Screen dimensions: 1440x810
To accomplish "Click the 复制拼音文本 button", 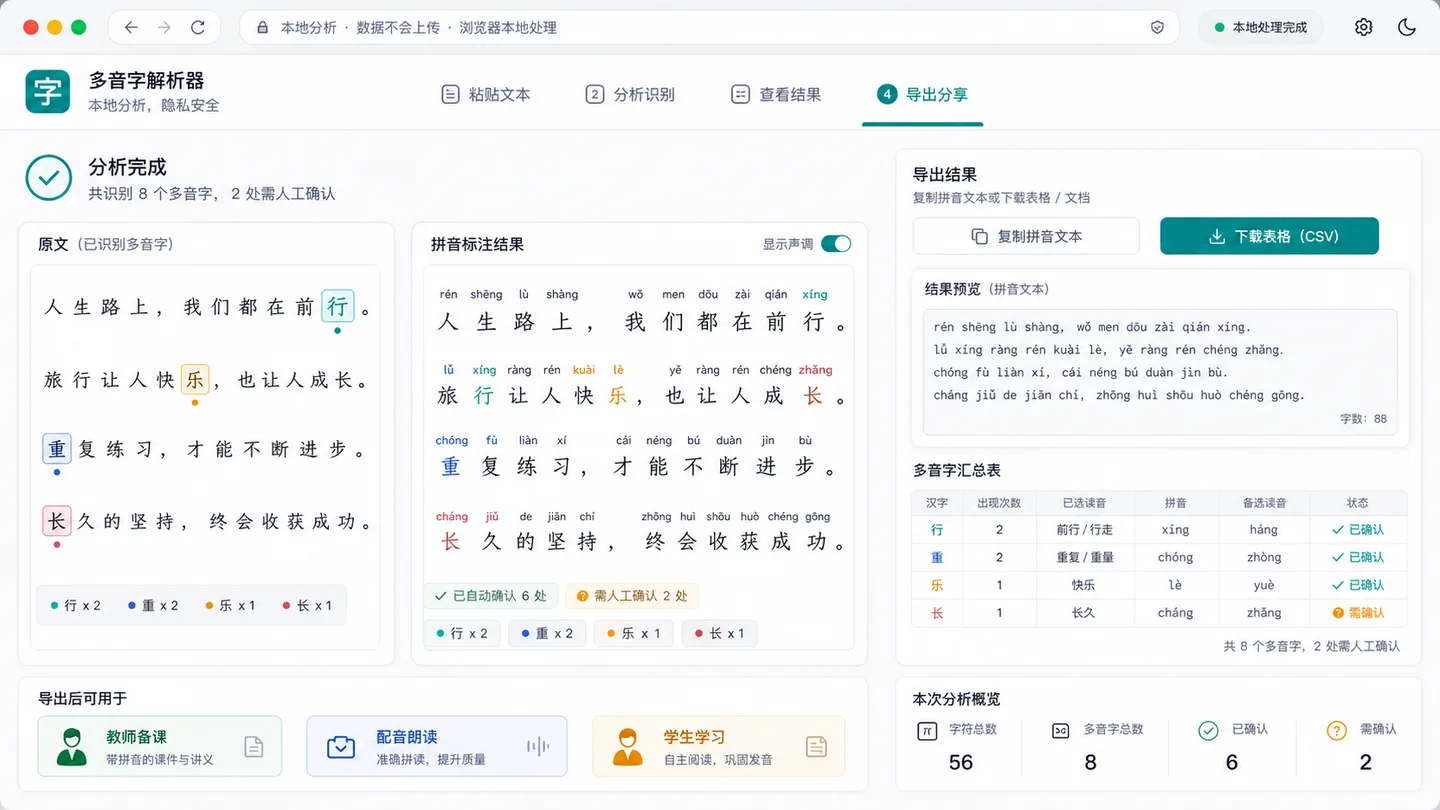I will pos(1026,236).
